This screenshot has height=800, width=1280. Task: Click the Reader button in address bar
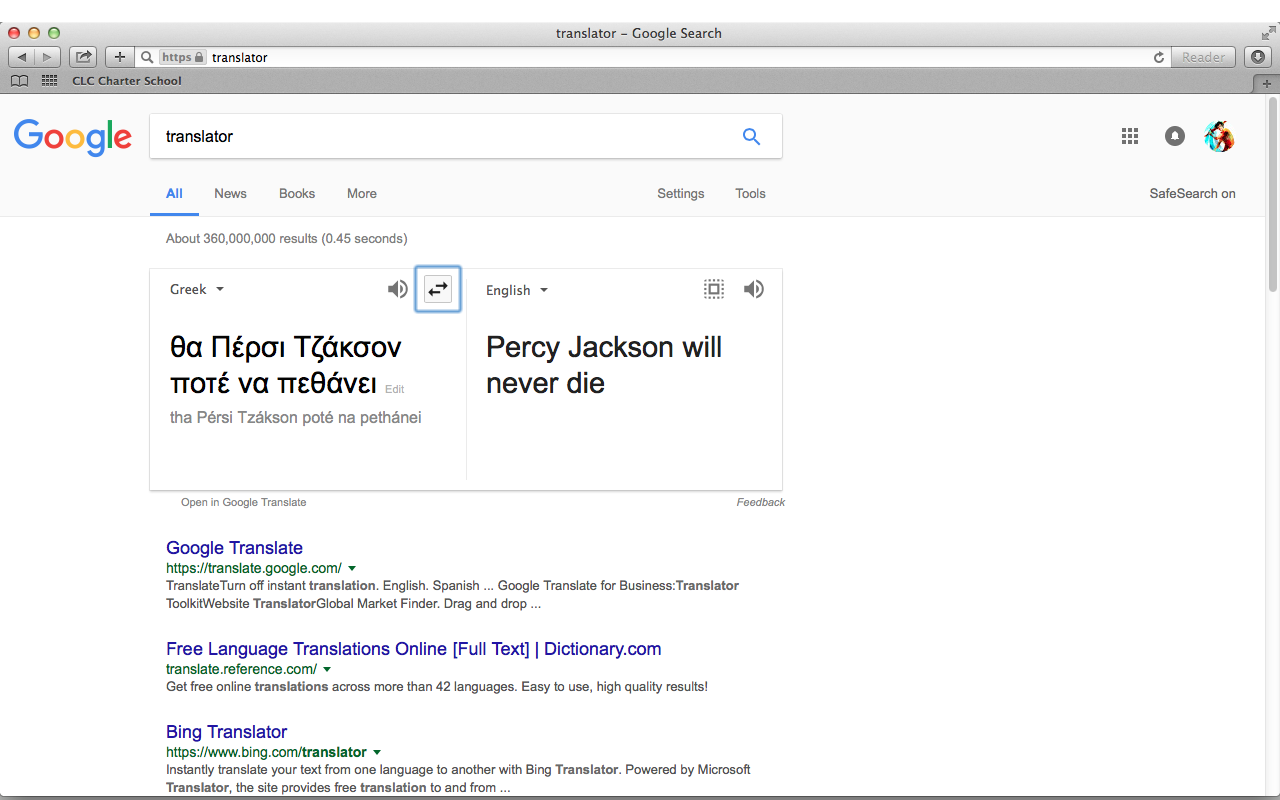click(1203, 57)
